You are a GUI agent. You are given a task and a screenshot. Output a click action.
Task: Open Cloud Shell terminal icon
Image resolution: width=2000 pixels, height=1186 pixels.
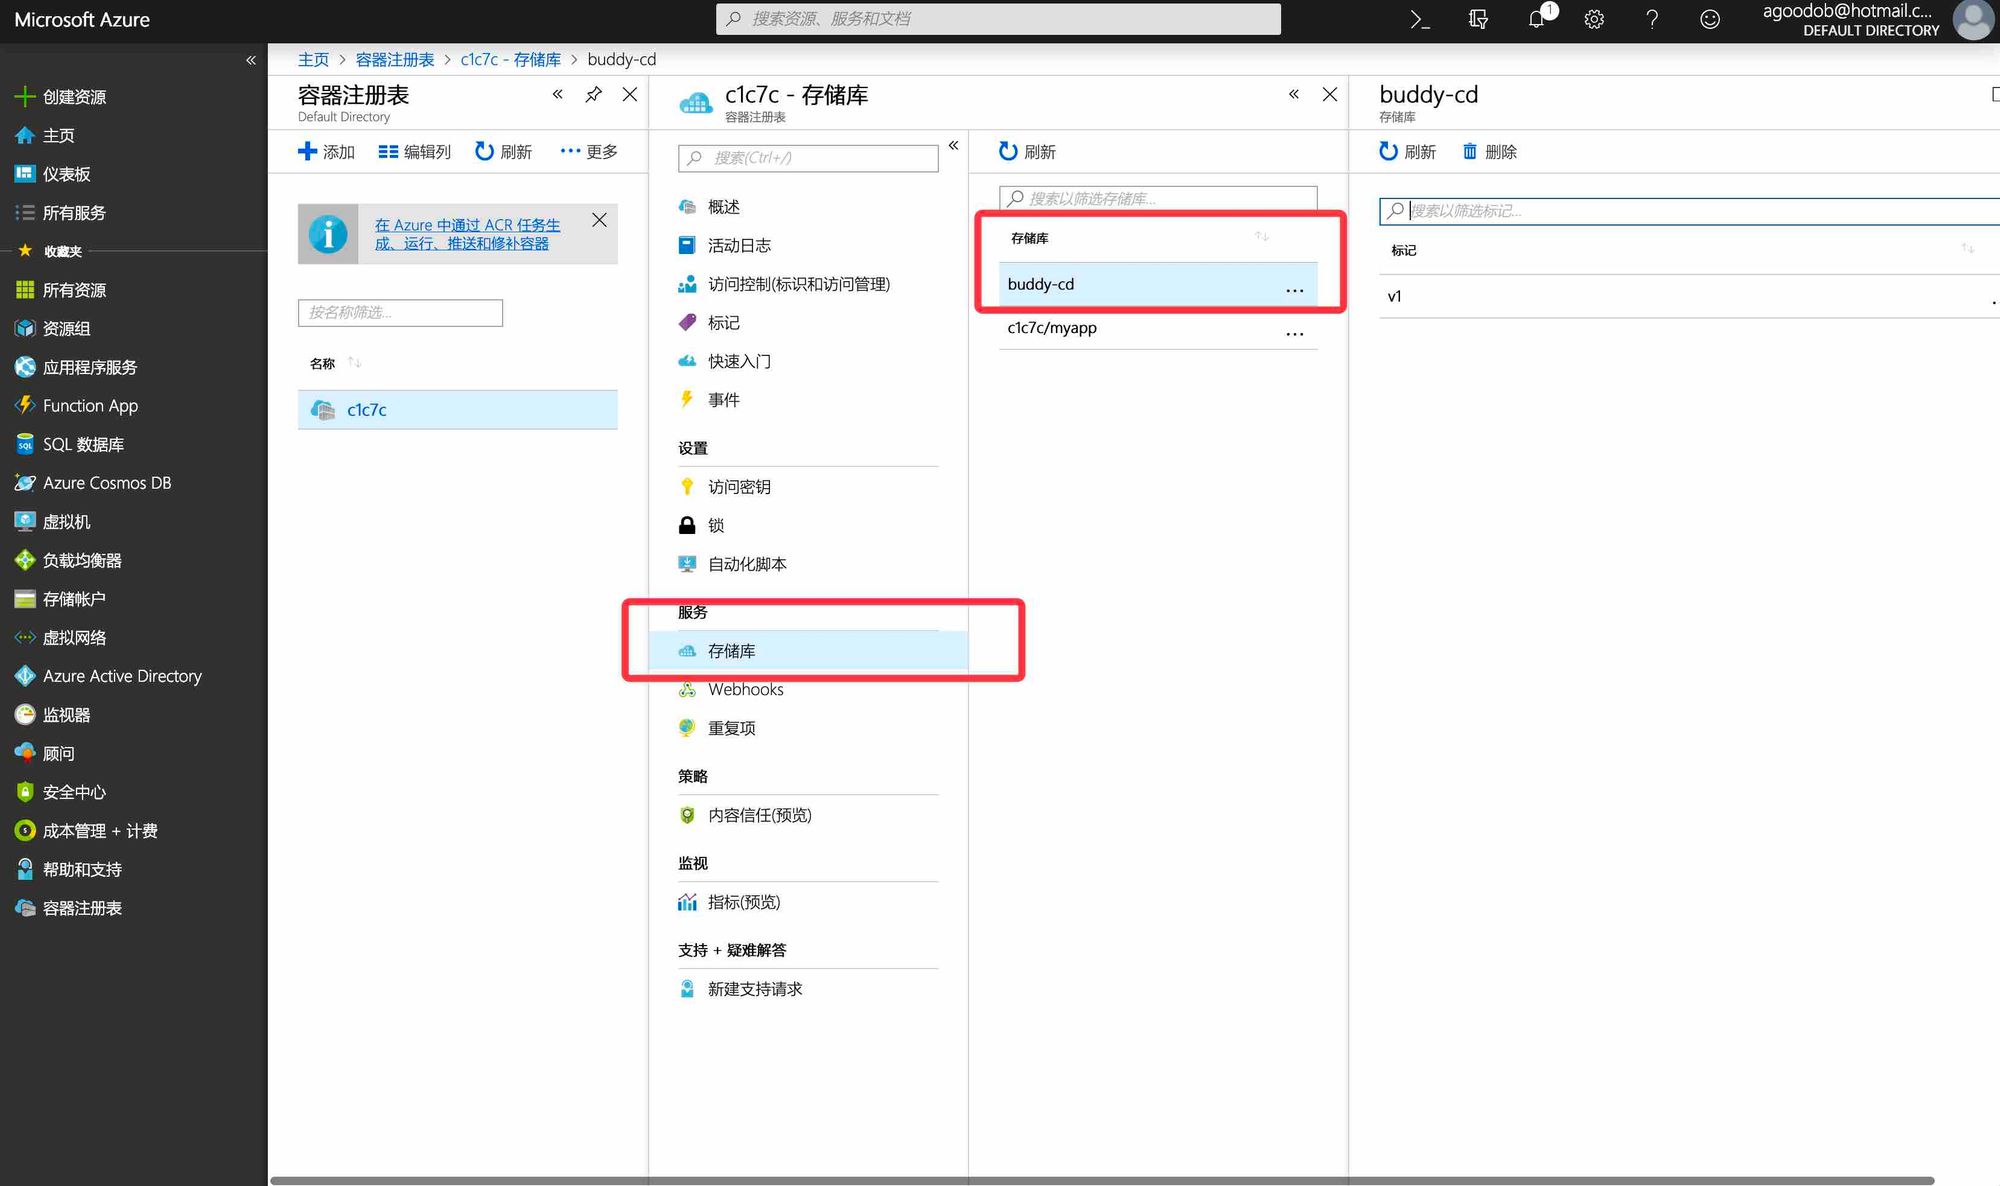click(x=1419, y=19)
